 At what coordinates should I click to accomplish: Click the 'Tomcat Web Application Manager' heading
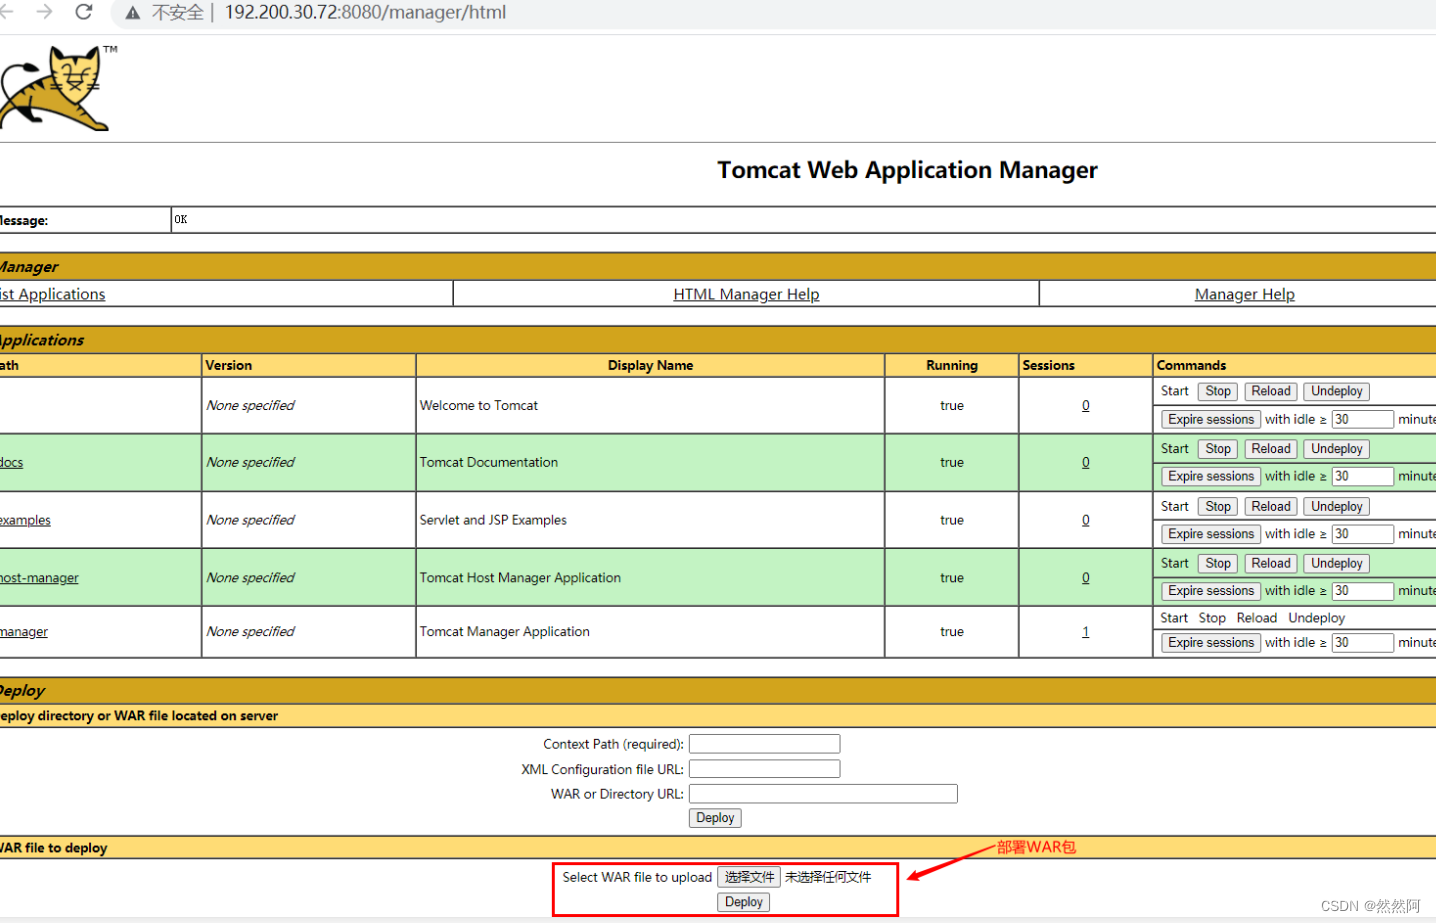click(x=907, y=171)
